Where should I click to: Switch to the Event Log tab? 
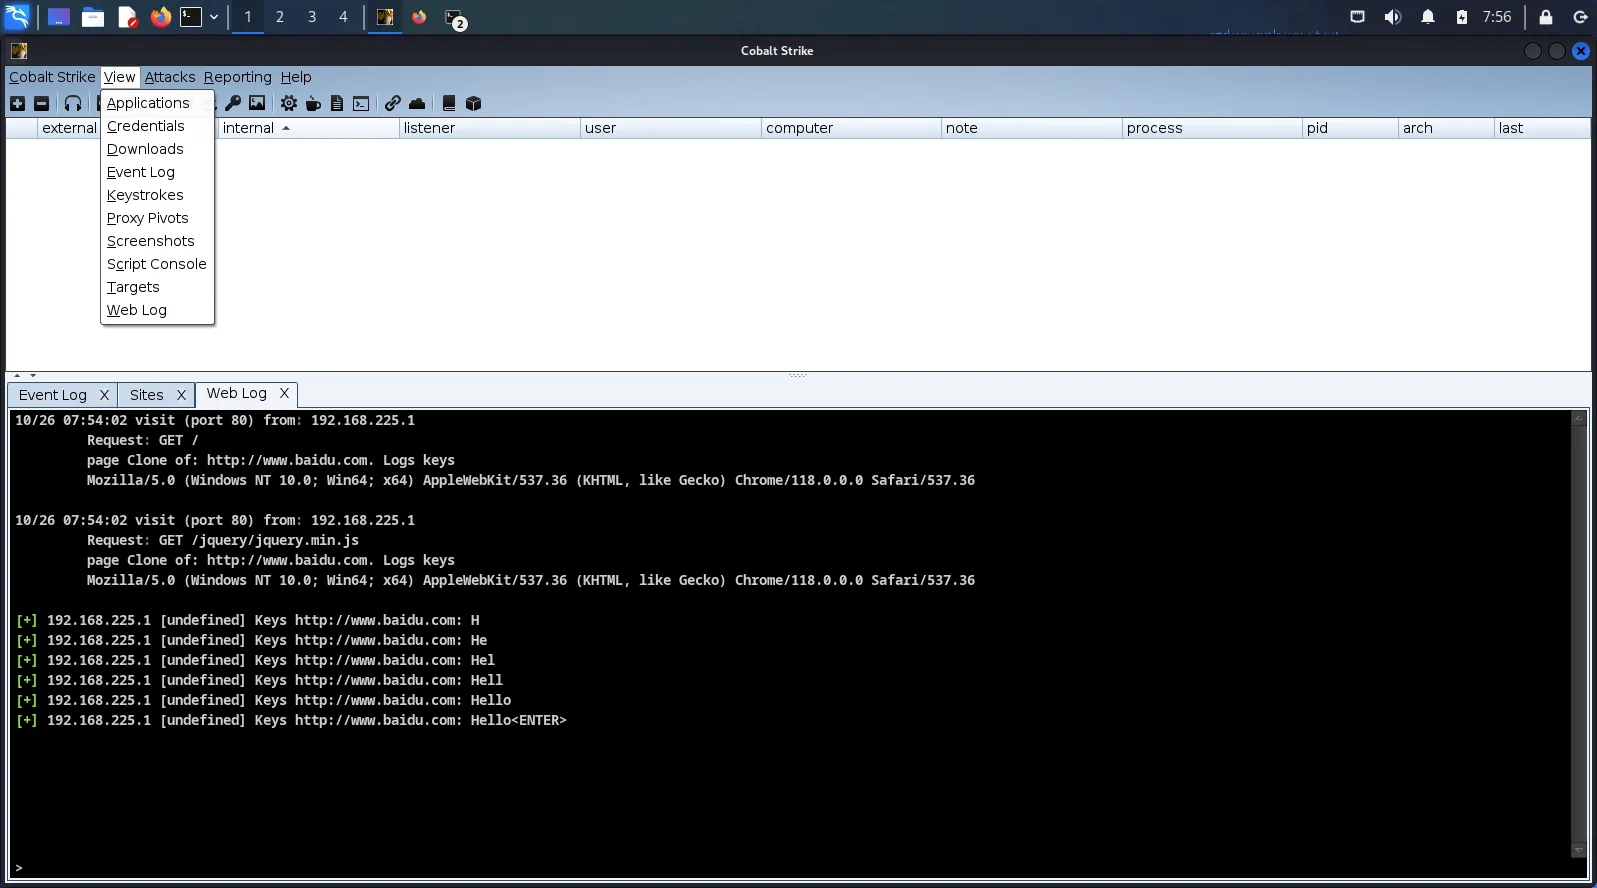[53, 395]
